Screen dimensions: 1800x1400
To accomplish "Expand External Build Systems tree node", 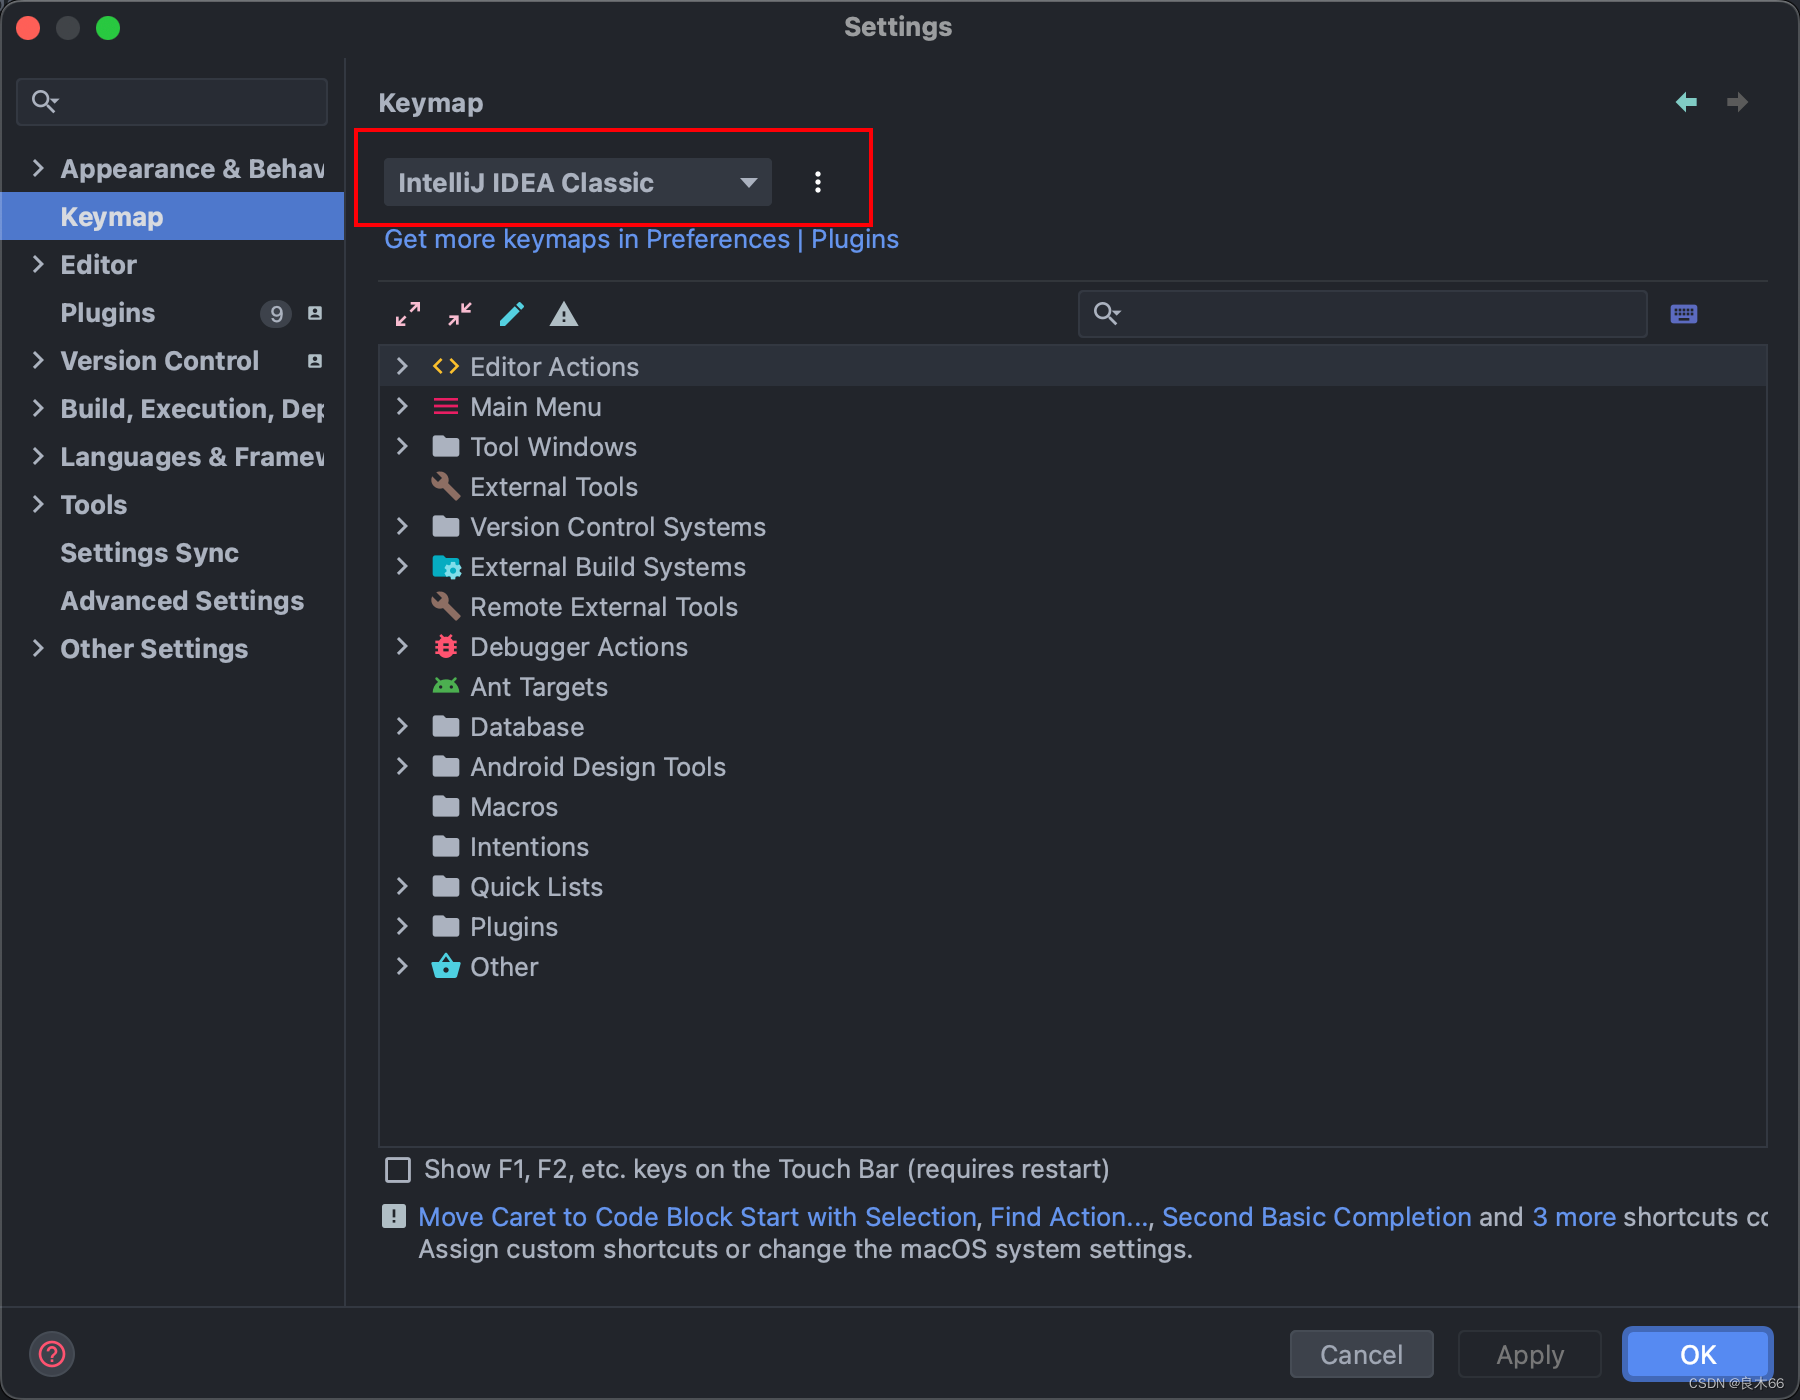I will (402, 567).
